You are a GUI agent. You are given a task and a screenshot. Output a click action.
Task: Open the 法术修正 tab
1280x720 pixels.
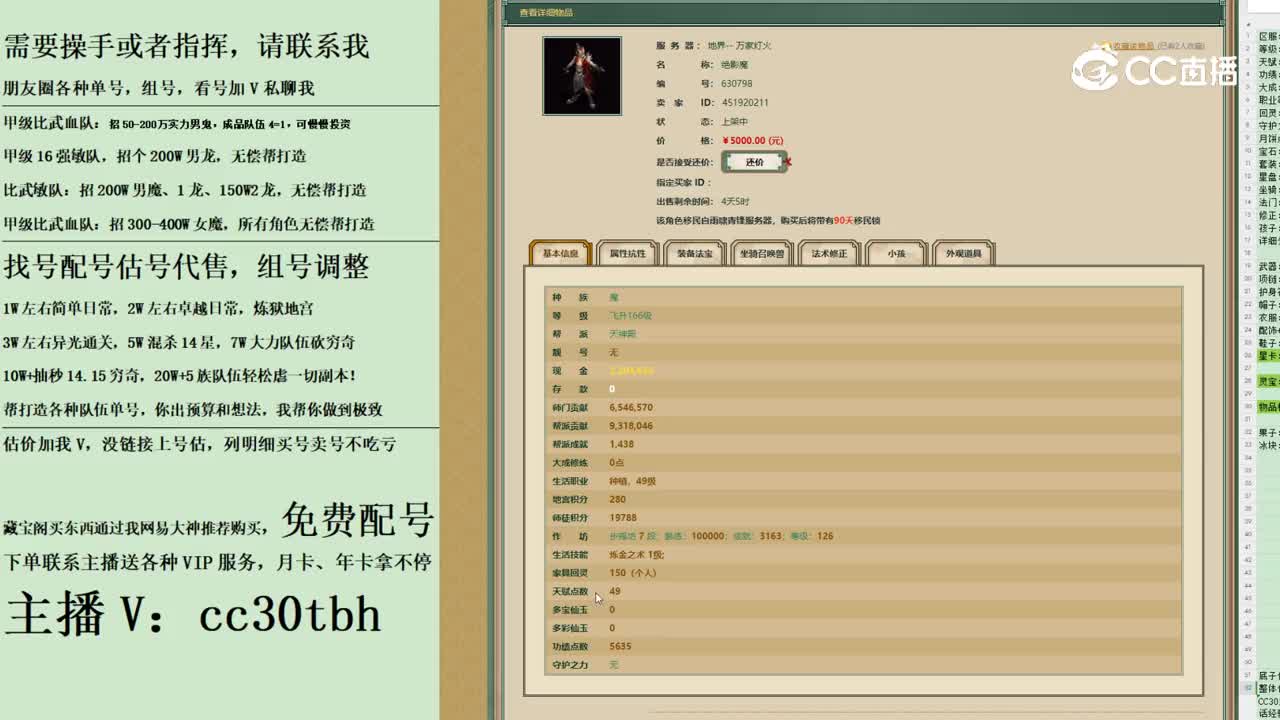(829, 253)
